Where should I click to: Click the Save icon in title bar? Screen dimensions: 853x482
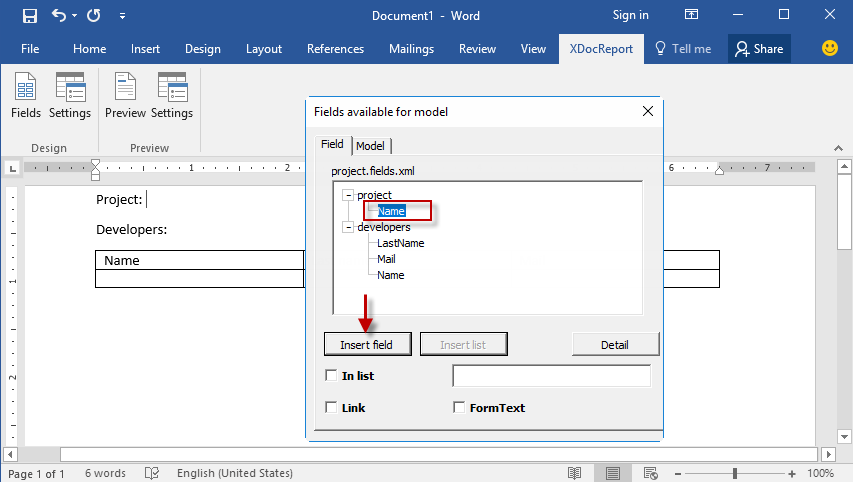[29, 16]
